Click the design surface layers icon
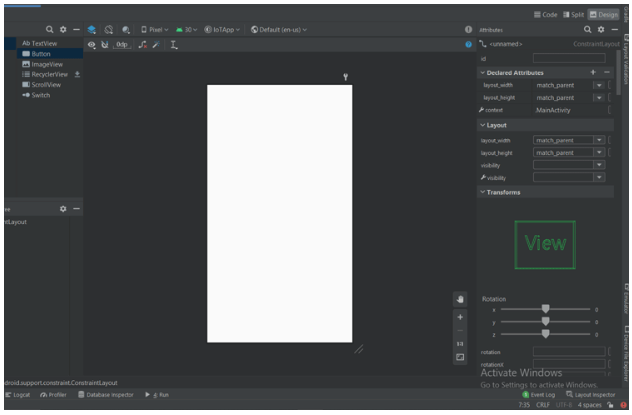This screenshot has height=415, width=632. click(x=92, y=29)
